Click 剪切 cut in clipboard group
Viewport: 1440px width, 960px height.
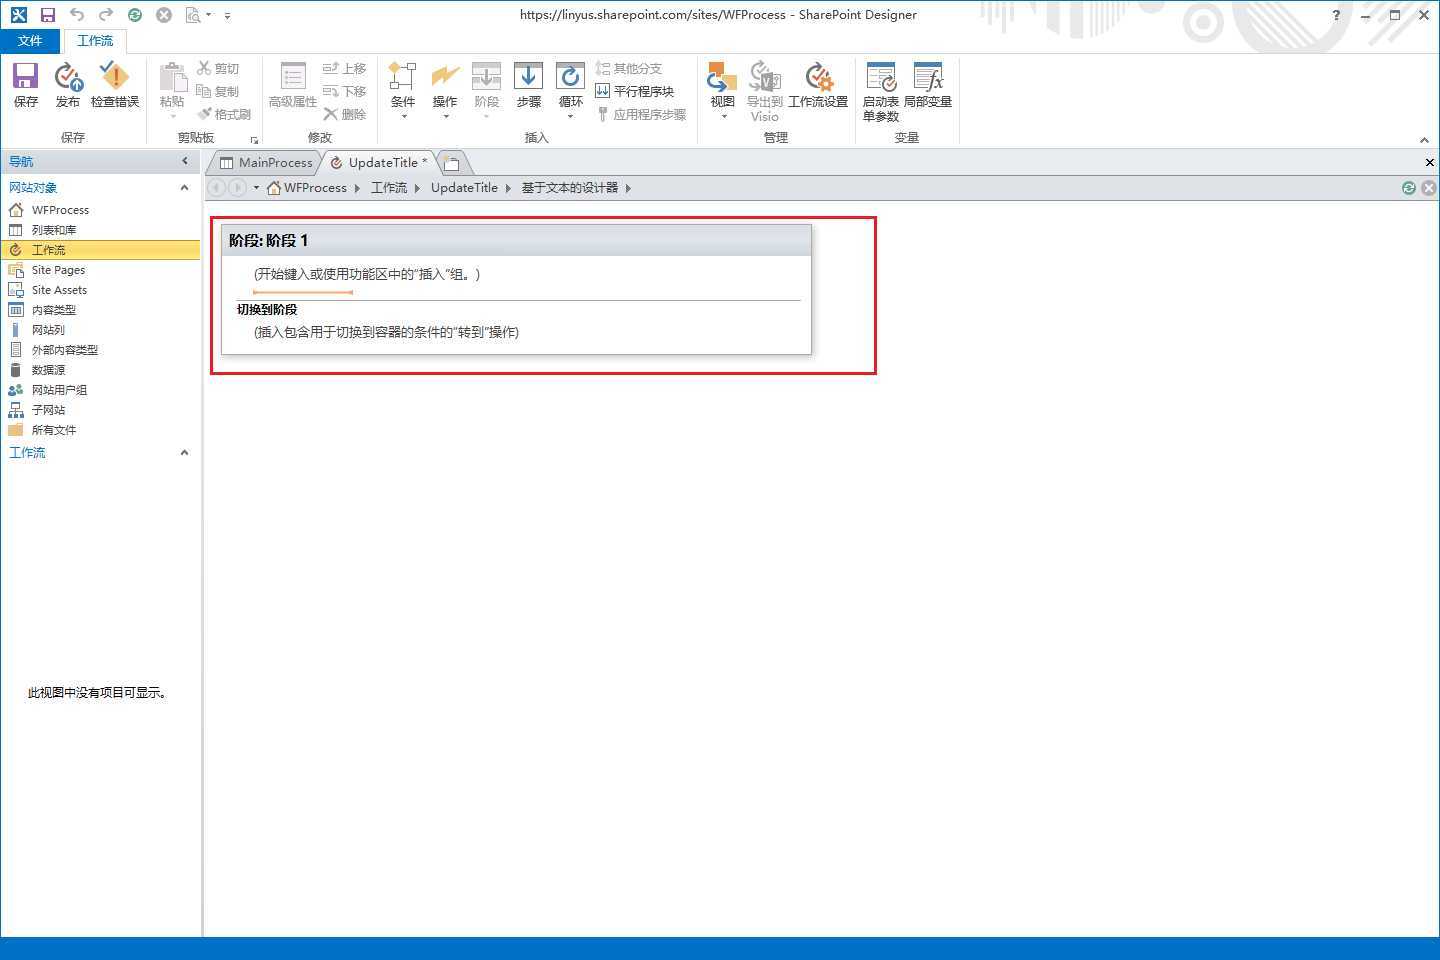pyautogui.click(x=218, y=68)
